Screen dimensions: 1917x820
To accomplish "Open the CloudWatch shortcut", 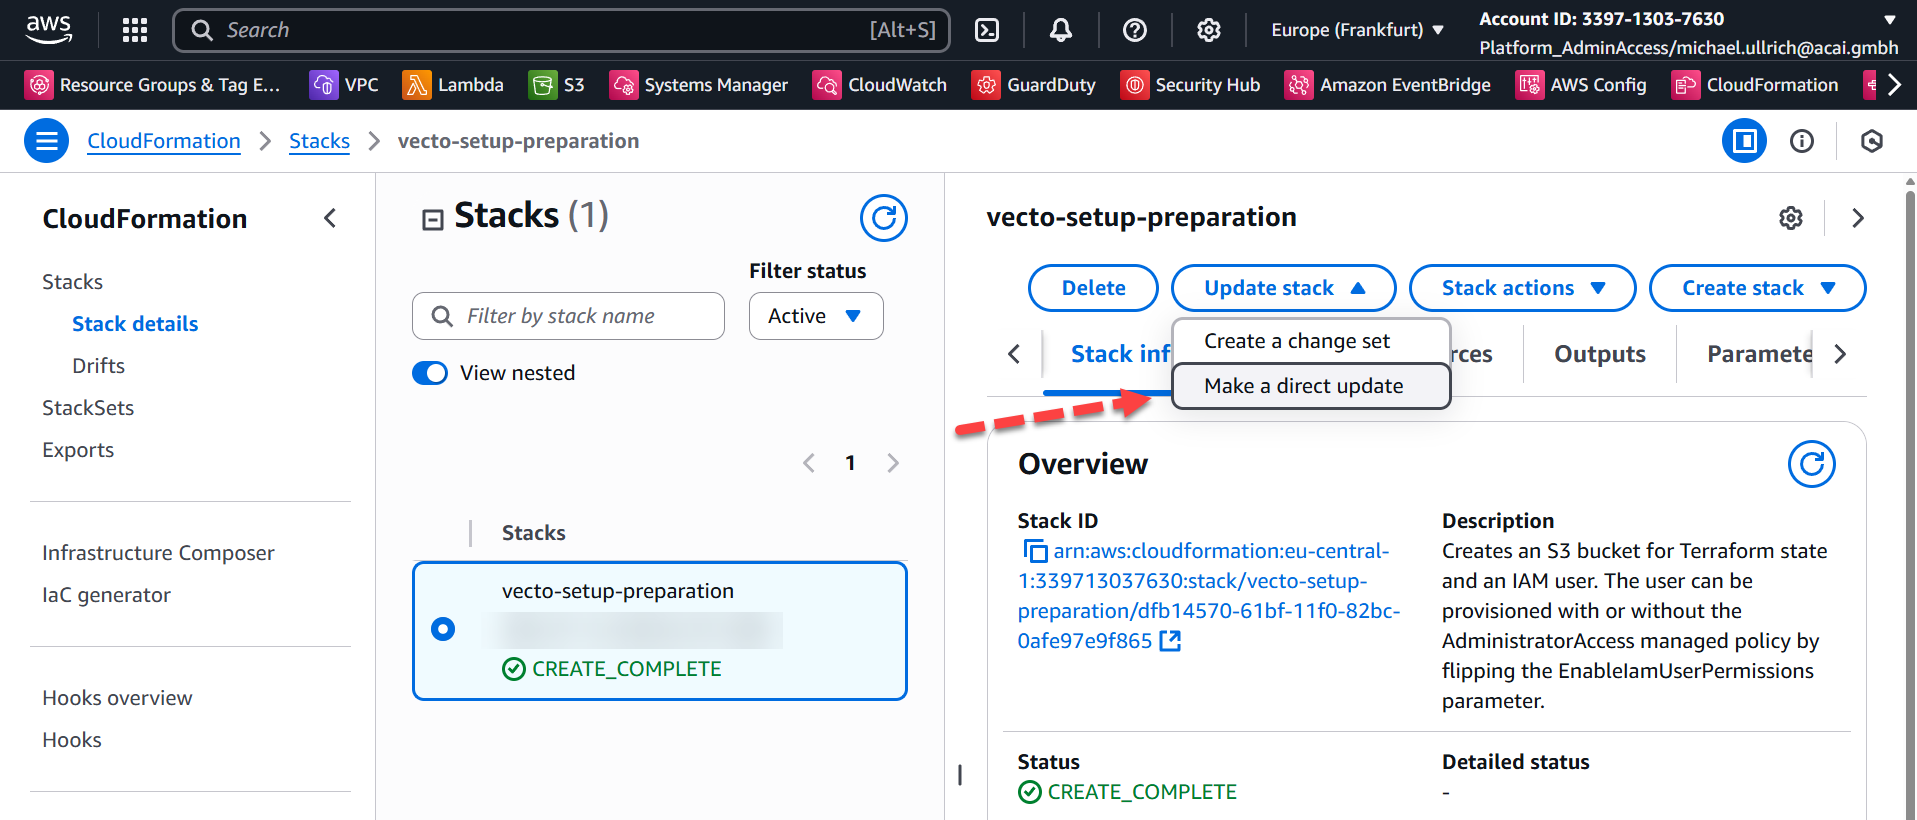I will click(x=880, y=85).
